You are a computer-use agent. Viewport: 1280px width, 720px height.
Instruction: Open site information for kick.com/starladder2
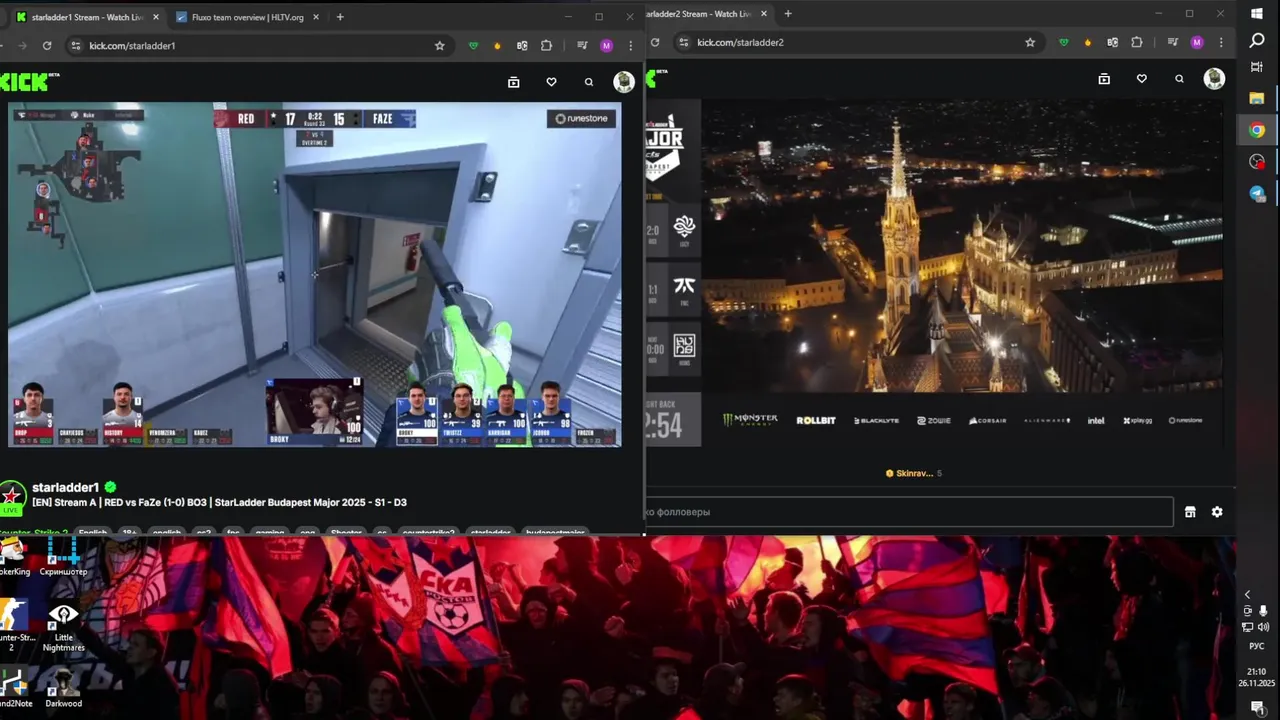pos(683,42)
